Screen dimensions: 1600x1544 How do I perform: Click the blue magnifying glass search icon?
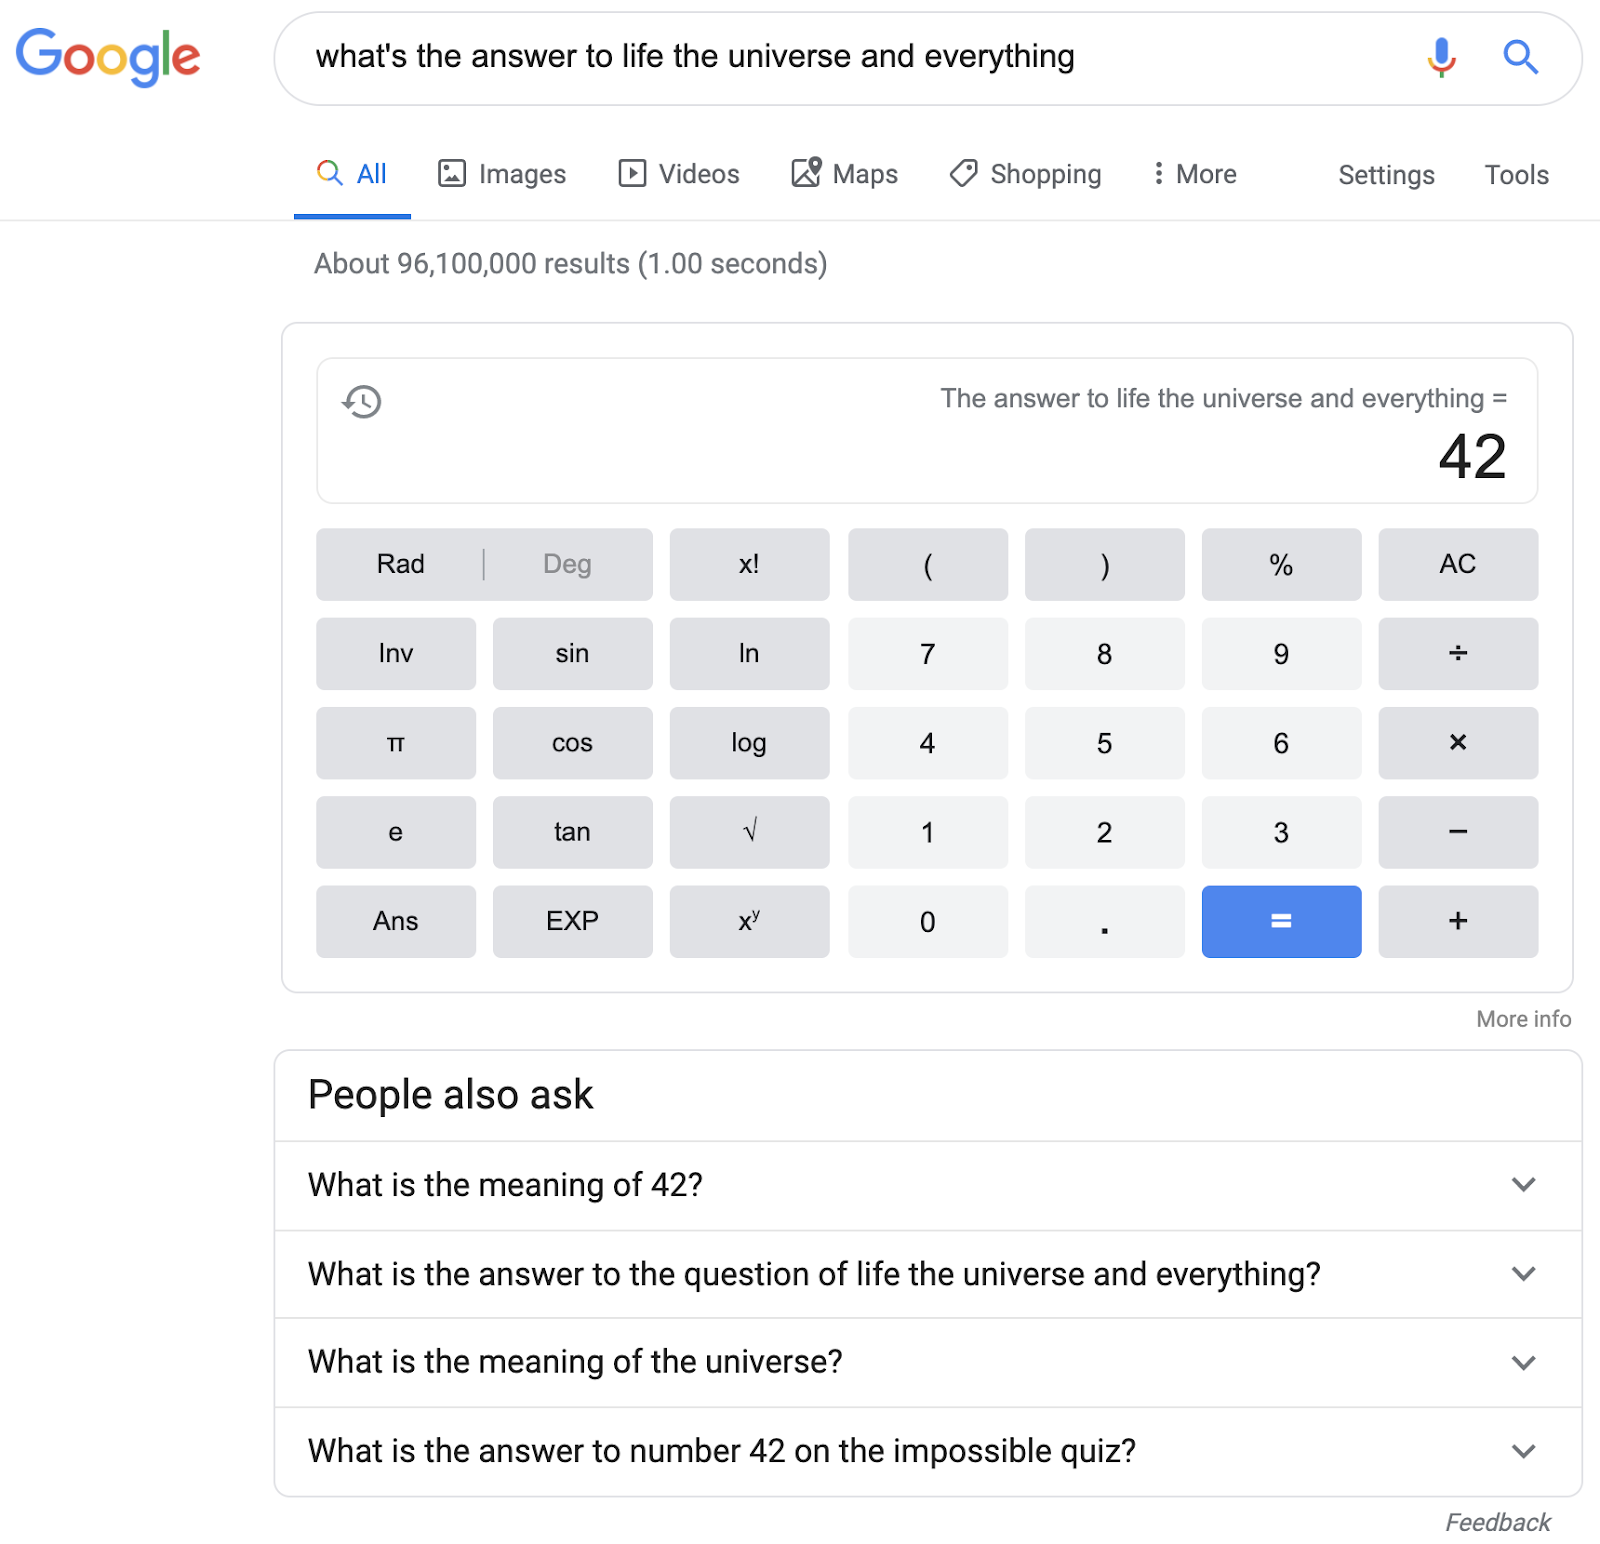point(1520,57)
